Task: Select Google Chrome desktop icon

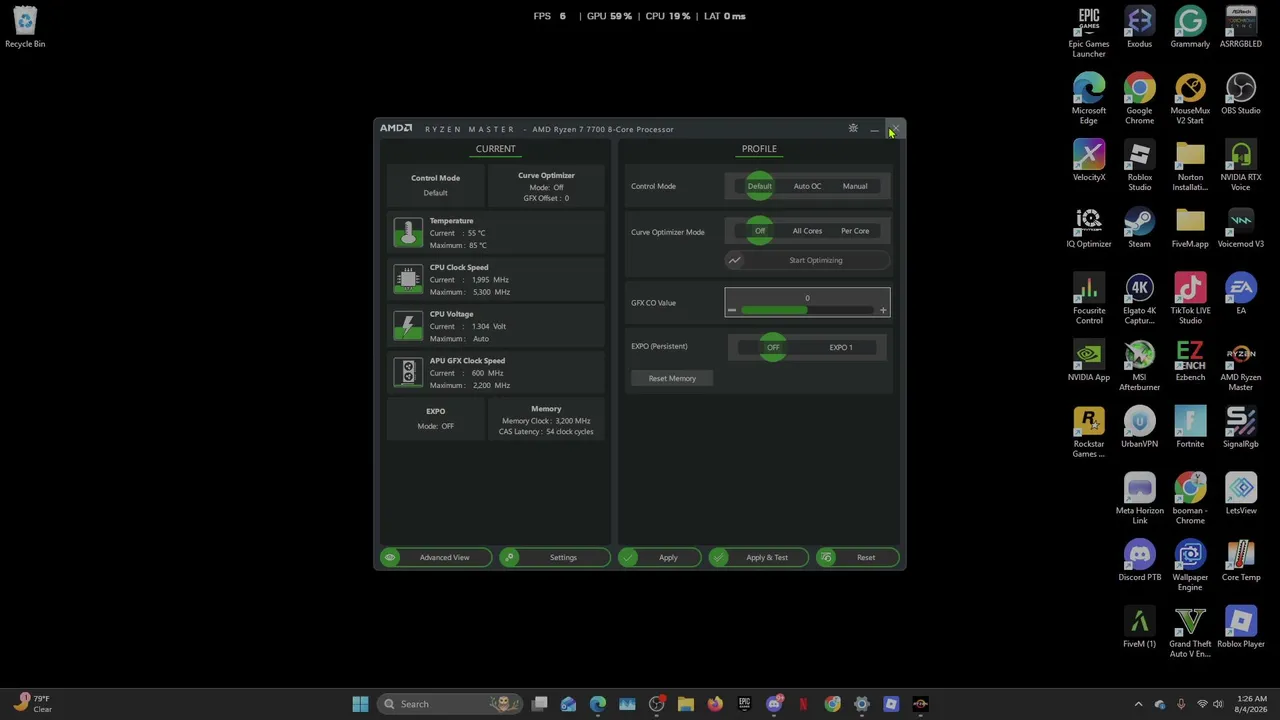Action: (1139, 100)
